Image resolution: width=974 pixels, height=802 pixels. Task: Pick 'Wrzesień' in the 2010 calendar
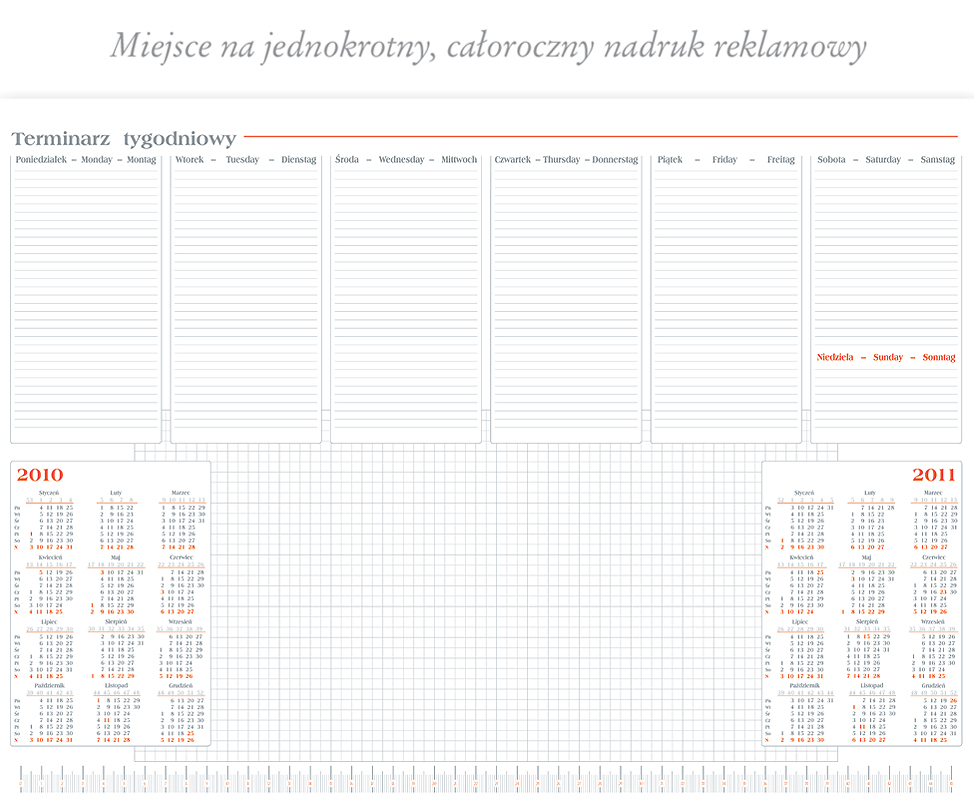coord(181,622)
